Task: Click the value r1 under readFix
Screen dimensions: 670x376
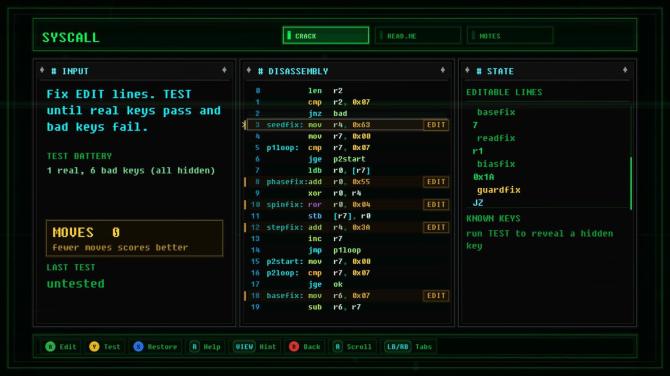Action: point(478,151)
